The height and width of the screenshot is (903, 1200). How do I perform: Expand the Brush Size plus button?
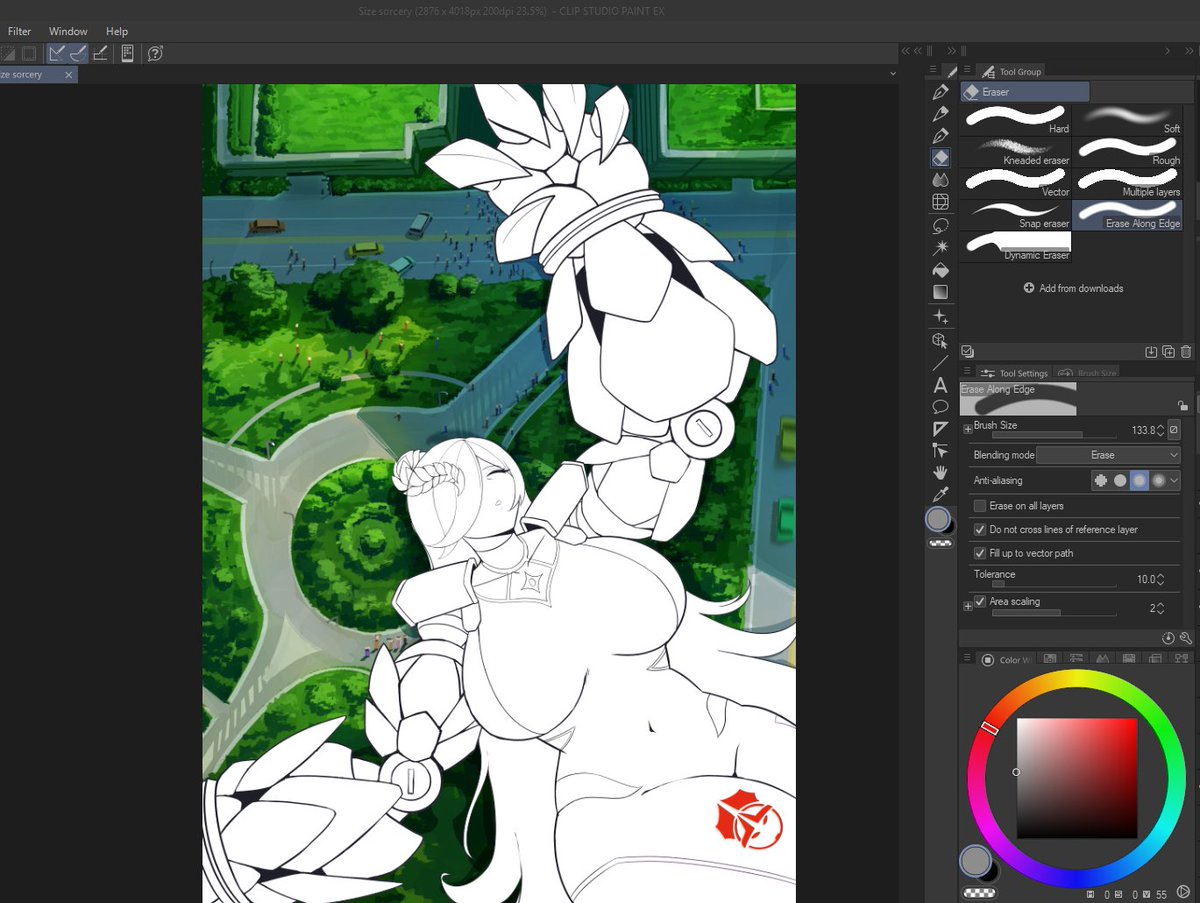pos(967,429)
